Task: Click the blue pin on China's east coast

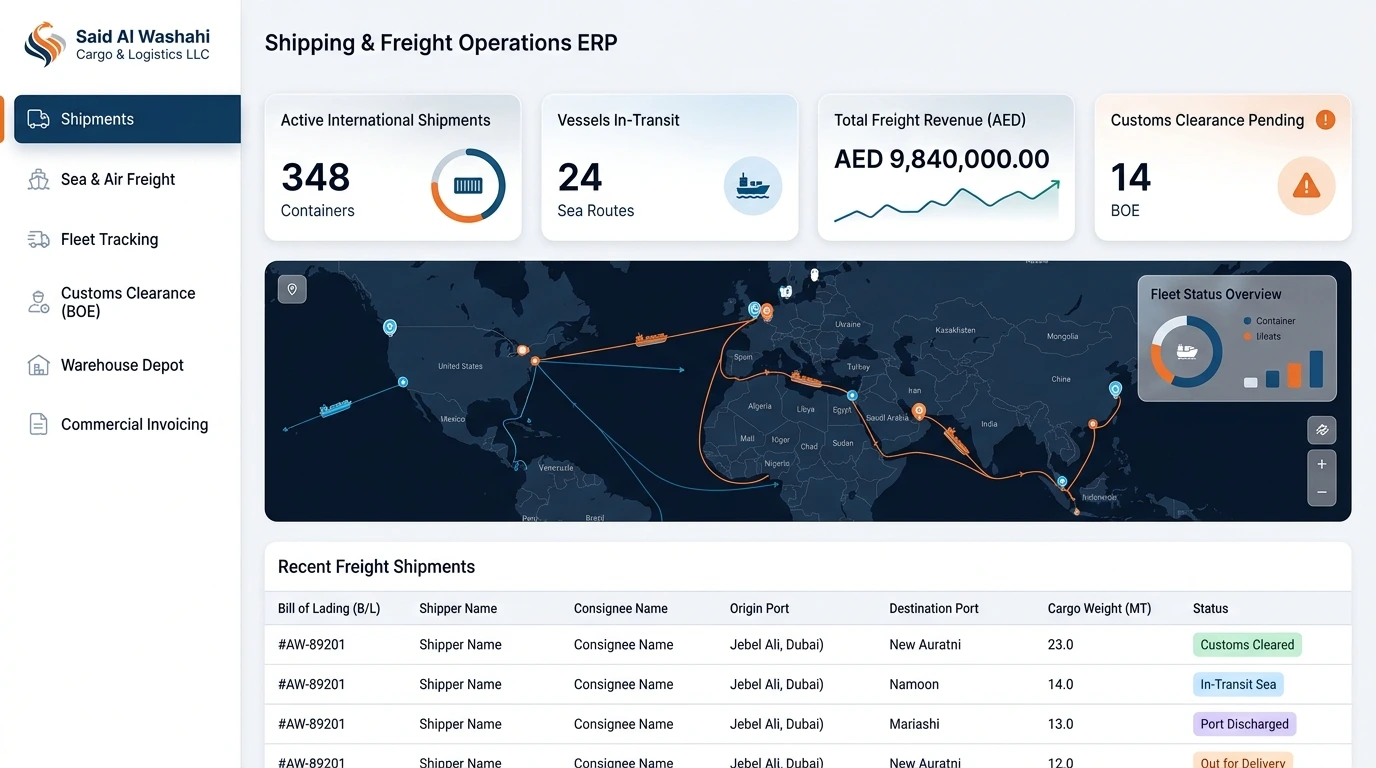Action: click(1115, 389)
